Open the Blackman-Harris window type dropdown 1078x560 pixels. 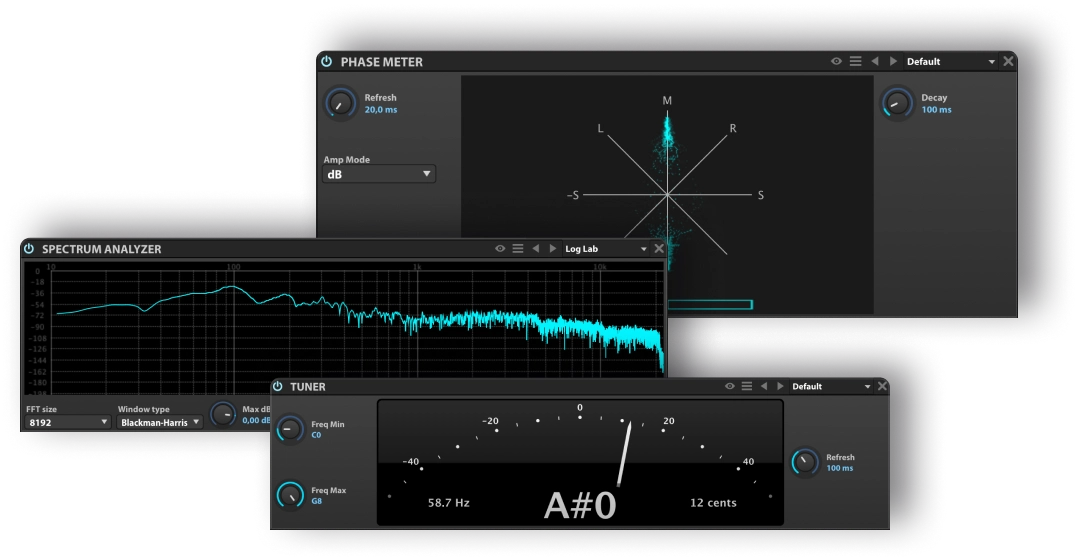160,422
